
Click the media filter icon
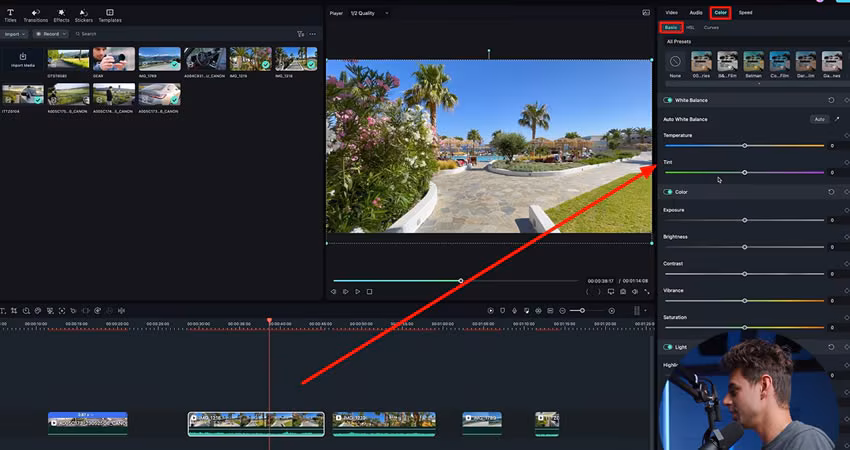[300, 34]
